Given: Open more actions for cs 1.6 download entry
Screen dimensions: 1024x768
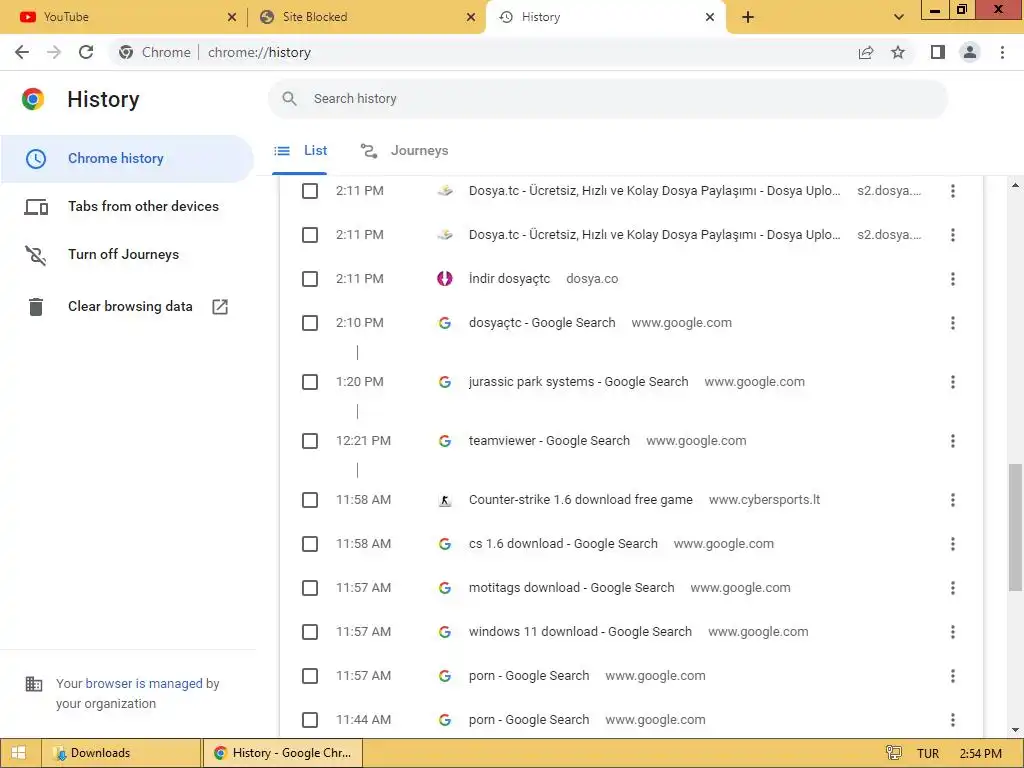Looking at the screenshot, I should tap(953, 544).
